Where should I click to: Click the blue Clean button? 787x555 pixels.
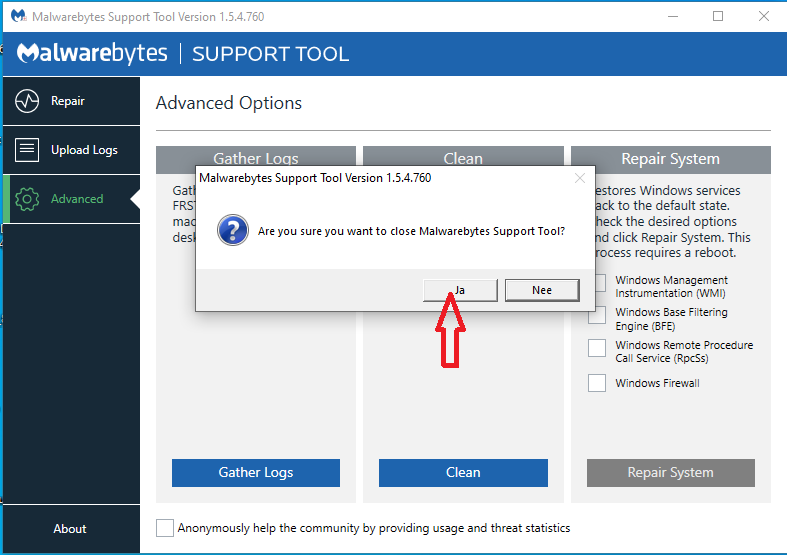pos(463,472)
